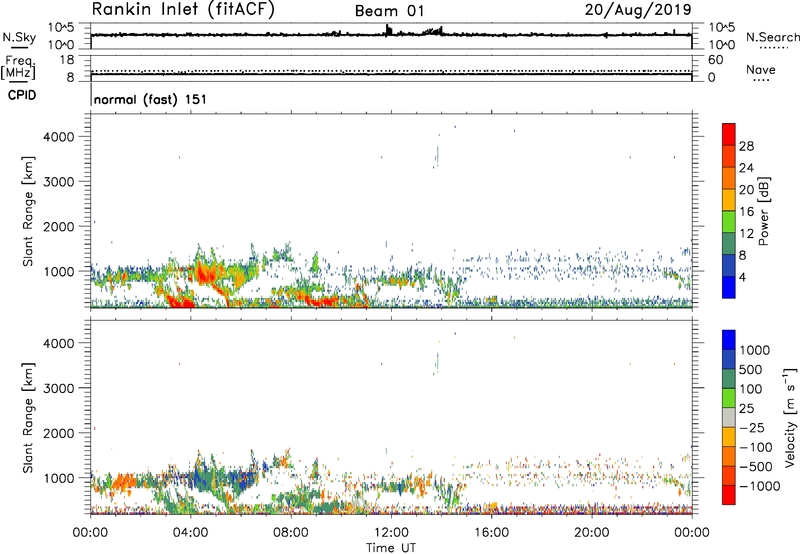Click the '60' Nave axis tick label
Image resolution: width=800 pixels, height=554 pixels.
click(715, 60)
